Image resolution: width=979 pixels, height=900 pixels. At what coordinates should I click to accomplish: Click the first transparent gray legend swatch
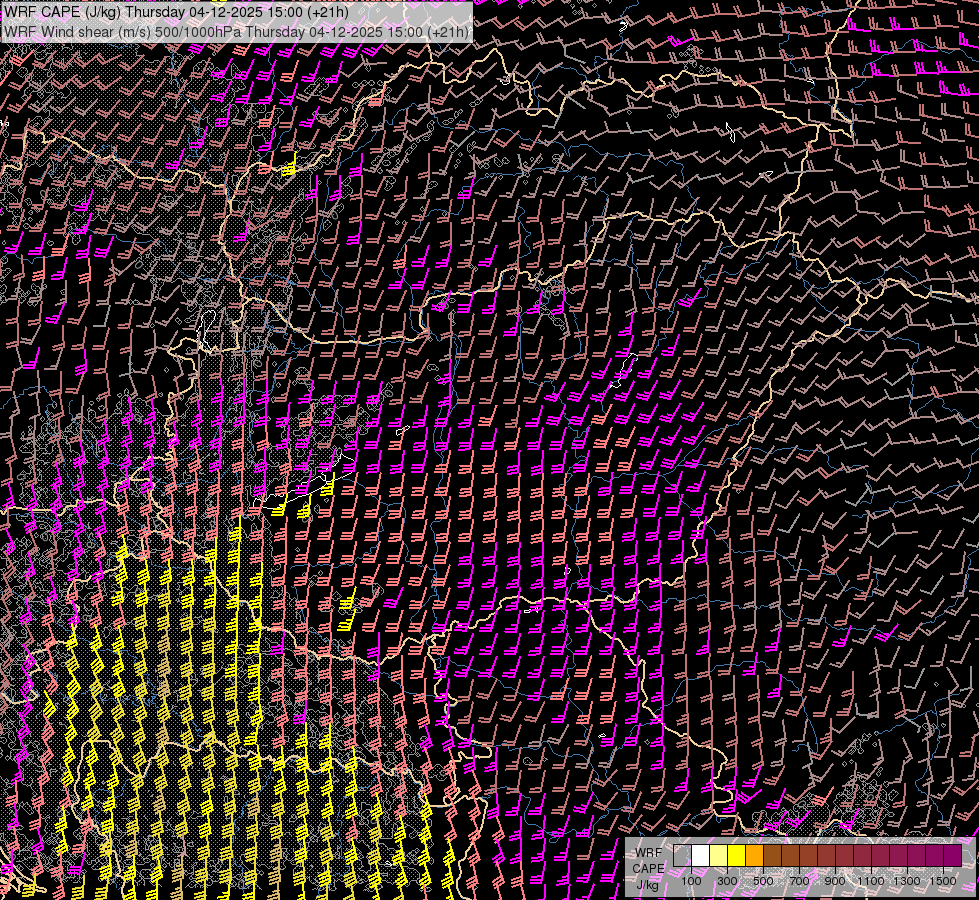tap(682, 856)
